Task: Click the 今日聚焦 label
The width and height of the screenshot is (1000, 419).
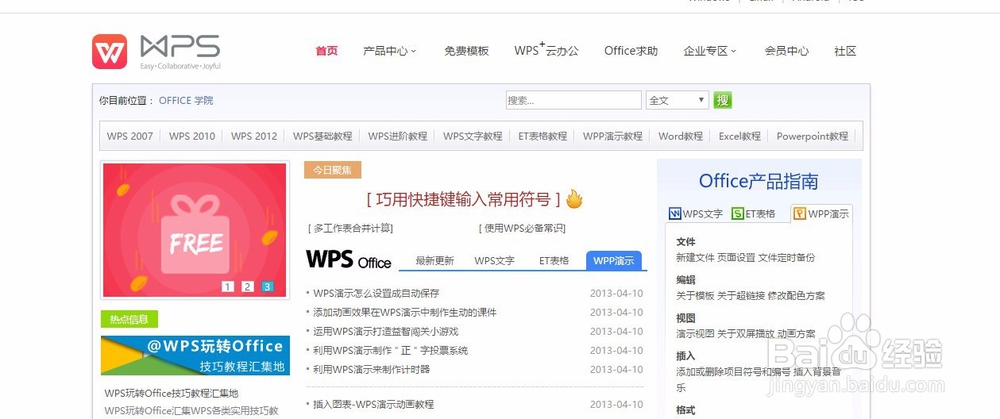Action: [x=333, y=170]
